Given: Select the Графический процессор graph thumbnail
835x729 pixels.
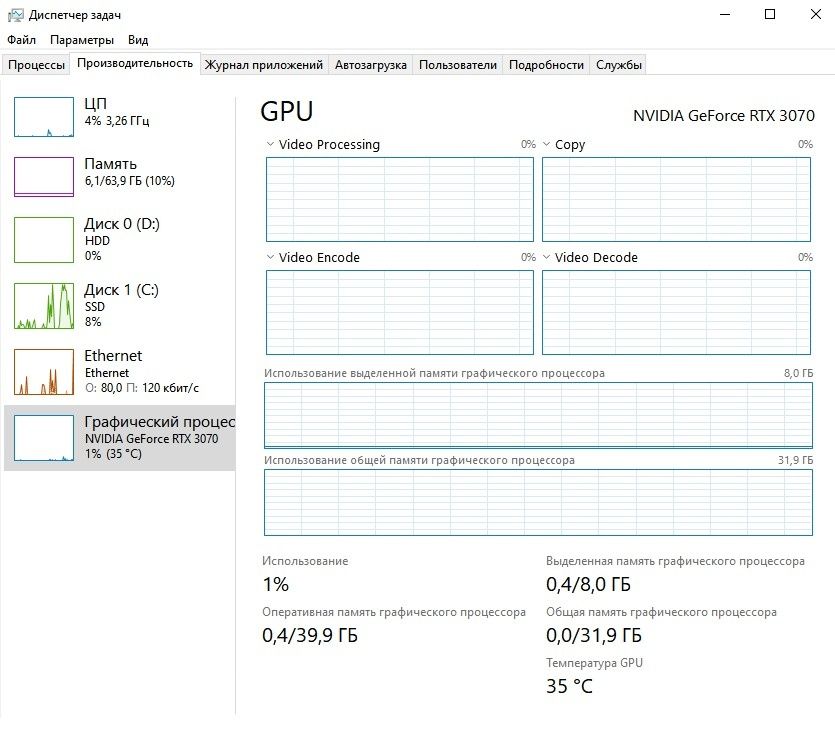Looking at the screenshot, I should 44,438.
